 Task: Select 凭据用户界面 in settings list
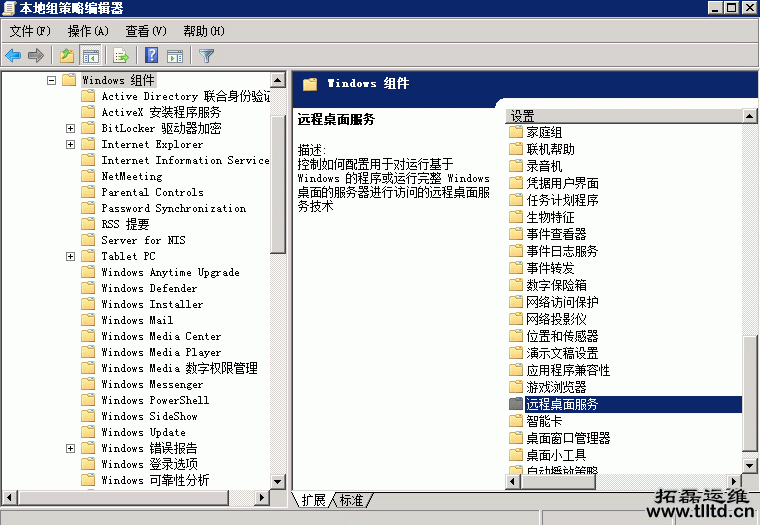[562, 183]
